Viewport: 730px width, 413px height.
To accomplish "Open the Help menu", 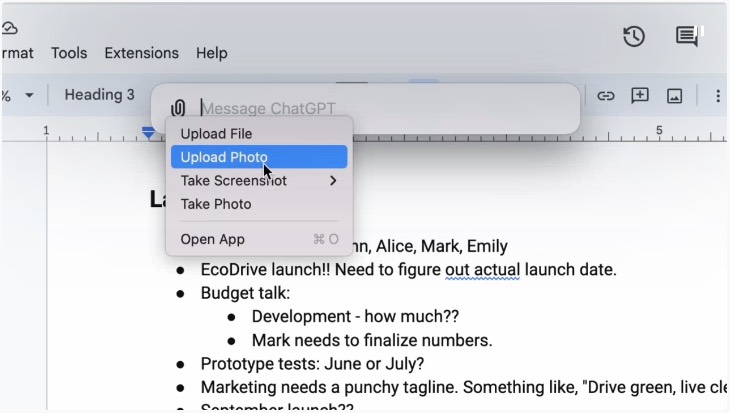I will pos(211,53).
